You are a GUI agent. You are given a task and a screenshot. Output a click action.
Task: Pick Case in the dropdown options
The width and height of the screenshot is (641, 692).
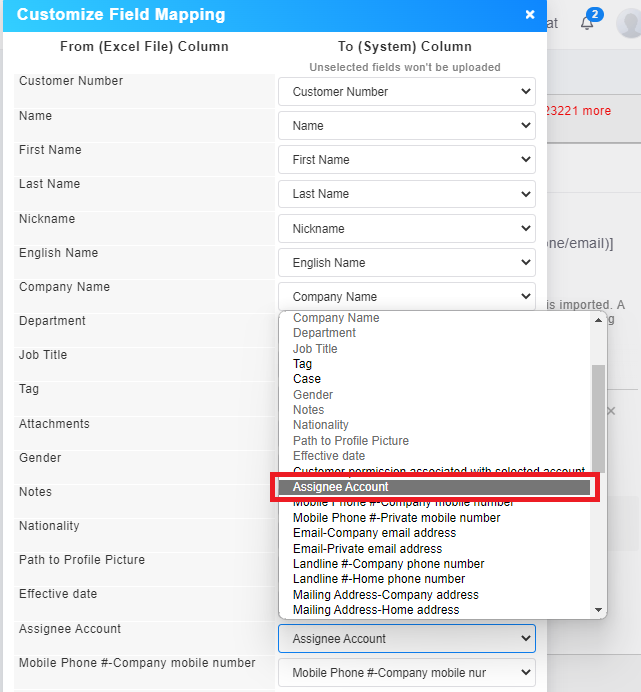point(307,379)
